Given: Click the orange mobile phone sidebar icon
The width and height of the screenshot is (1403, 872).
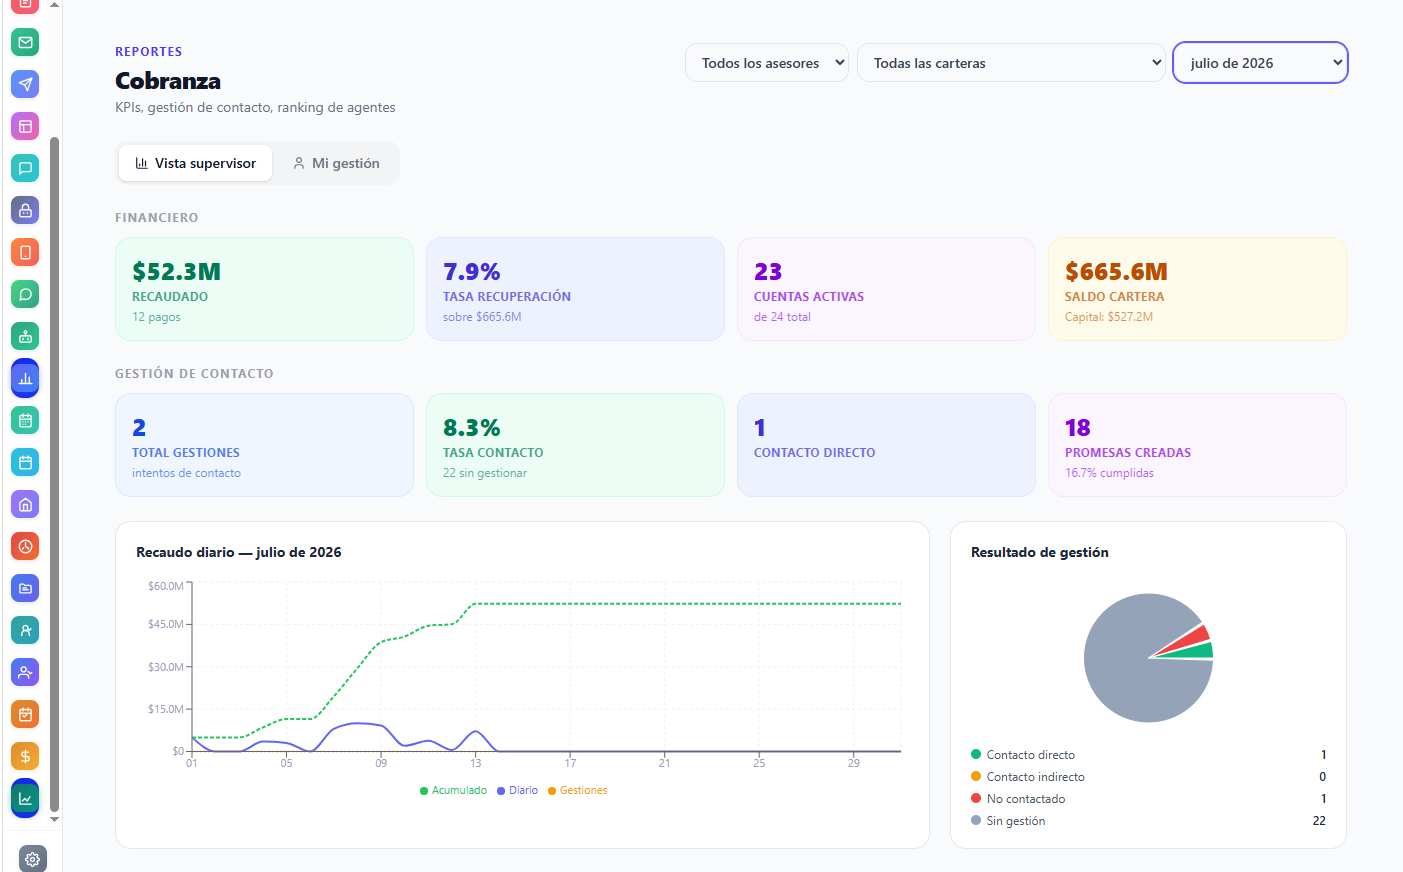Looking at the screenshot, I should pyautogui.click(x=25, y=252).
